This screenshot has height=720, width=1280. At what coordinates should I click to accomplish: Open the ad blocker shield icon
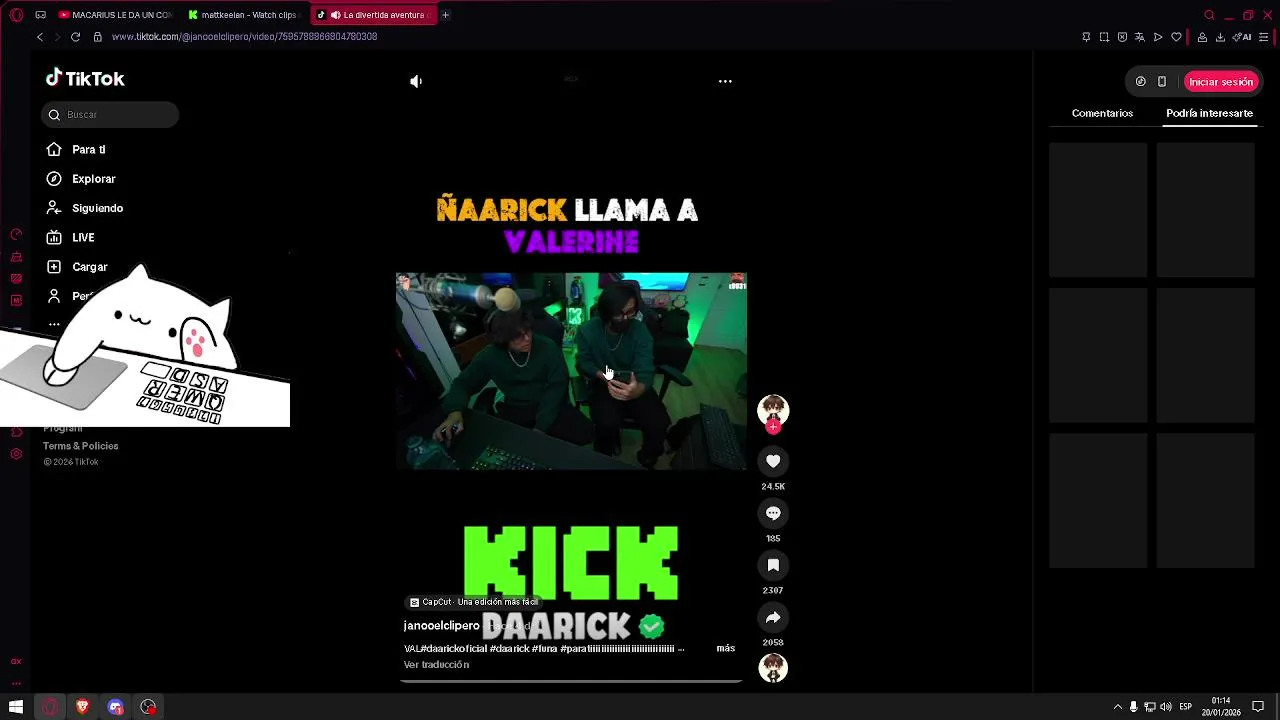coord(1122,37)
